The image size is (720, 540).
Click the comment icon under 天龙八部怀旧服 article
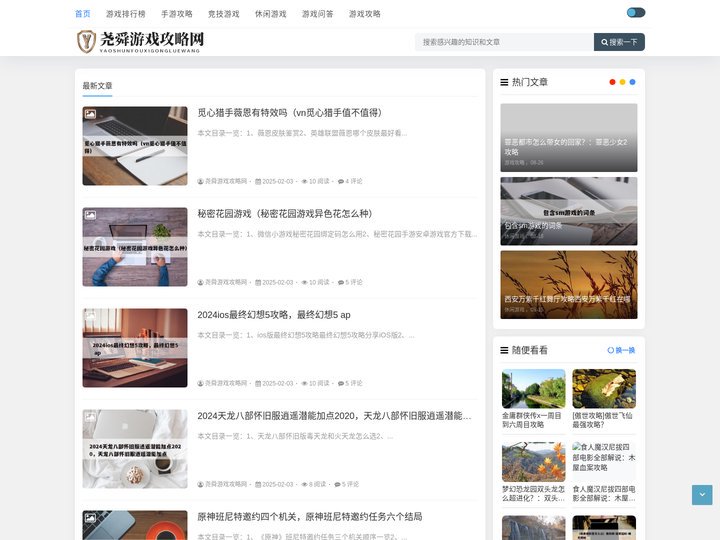tap(337, 484)
